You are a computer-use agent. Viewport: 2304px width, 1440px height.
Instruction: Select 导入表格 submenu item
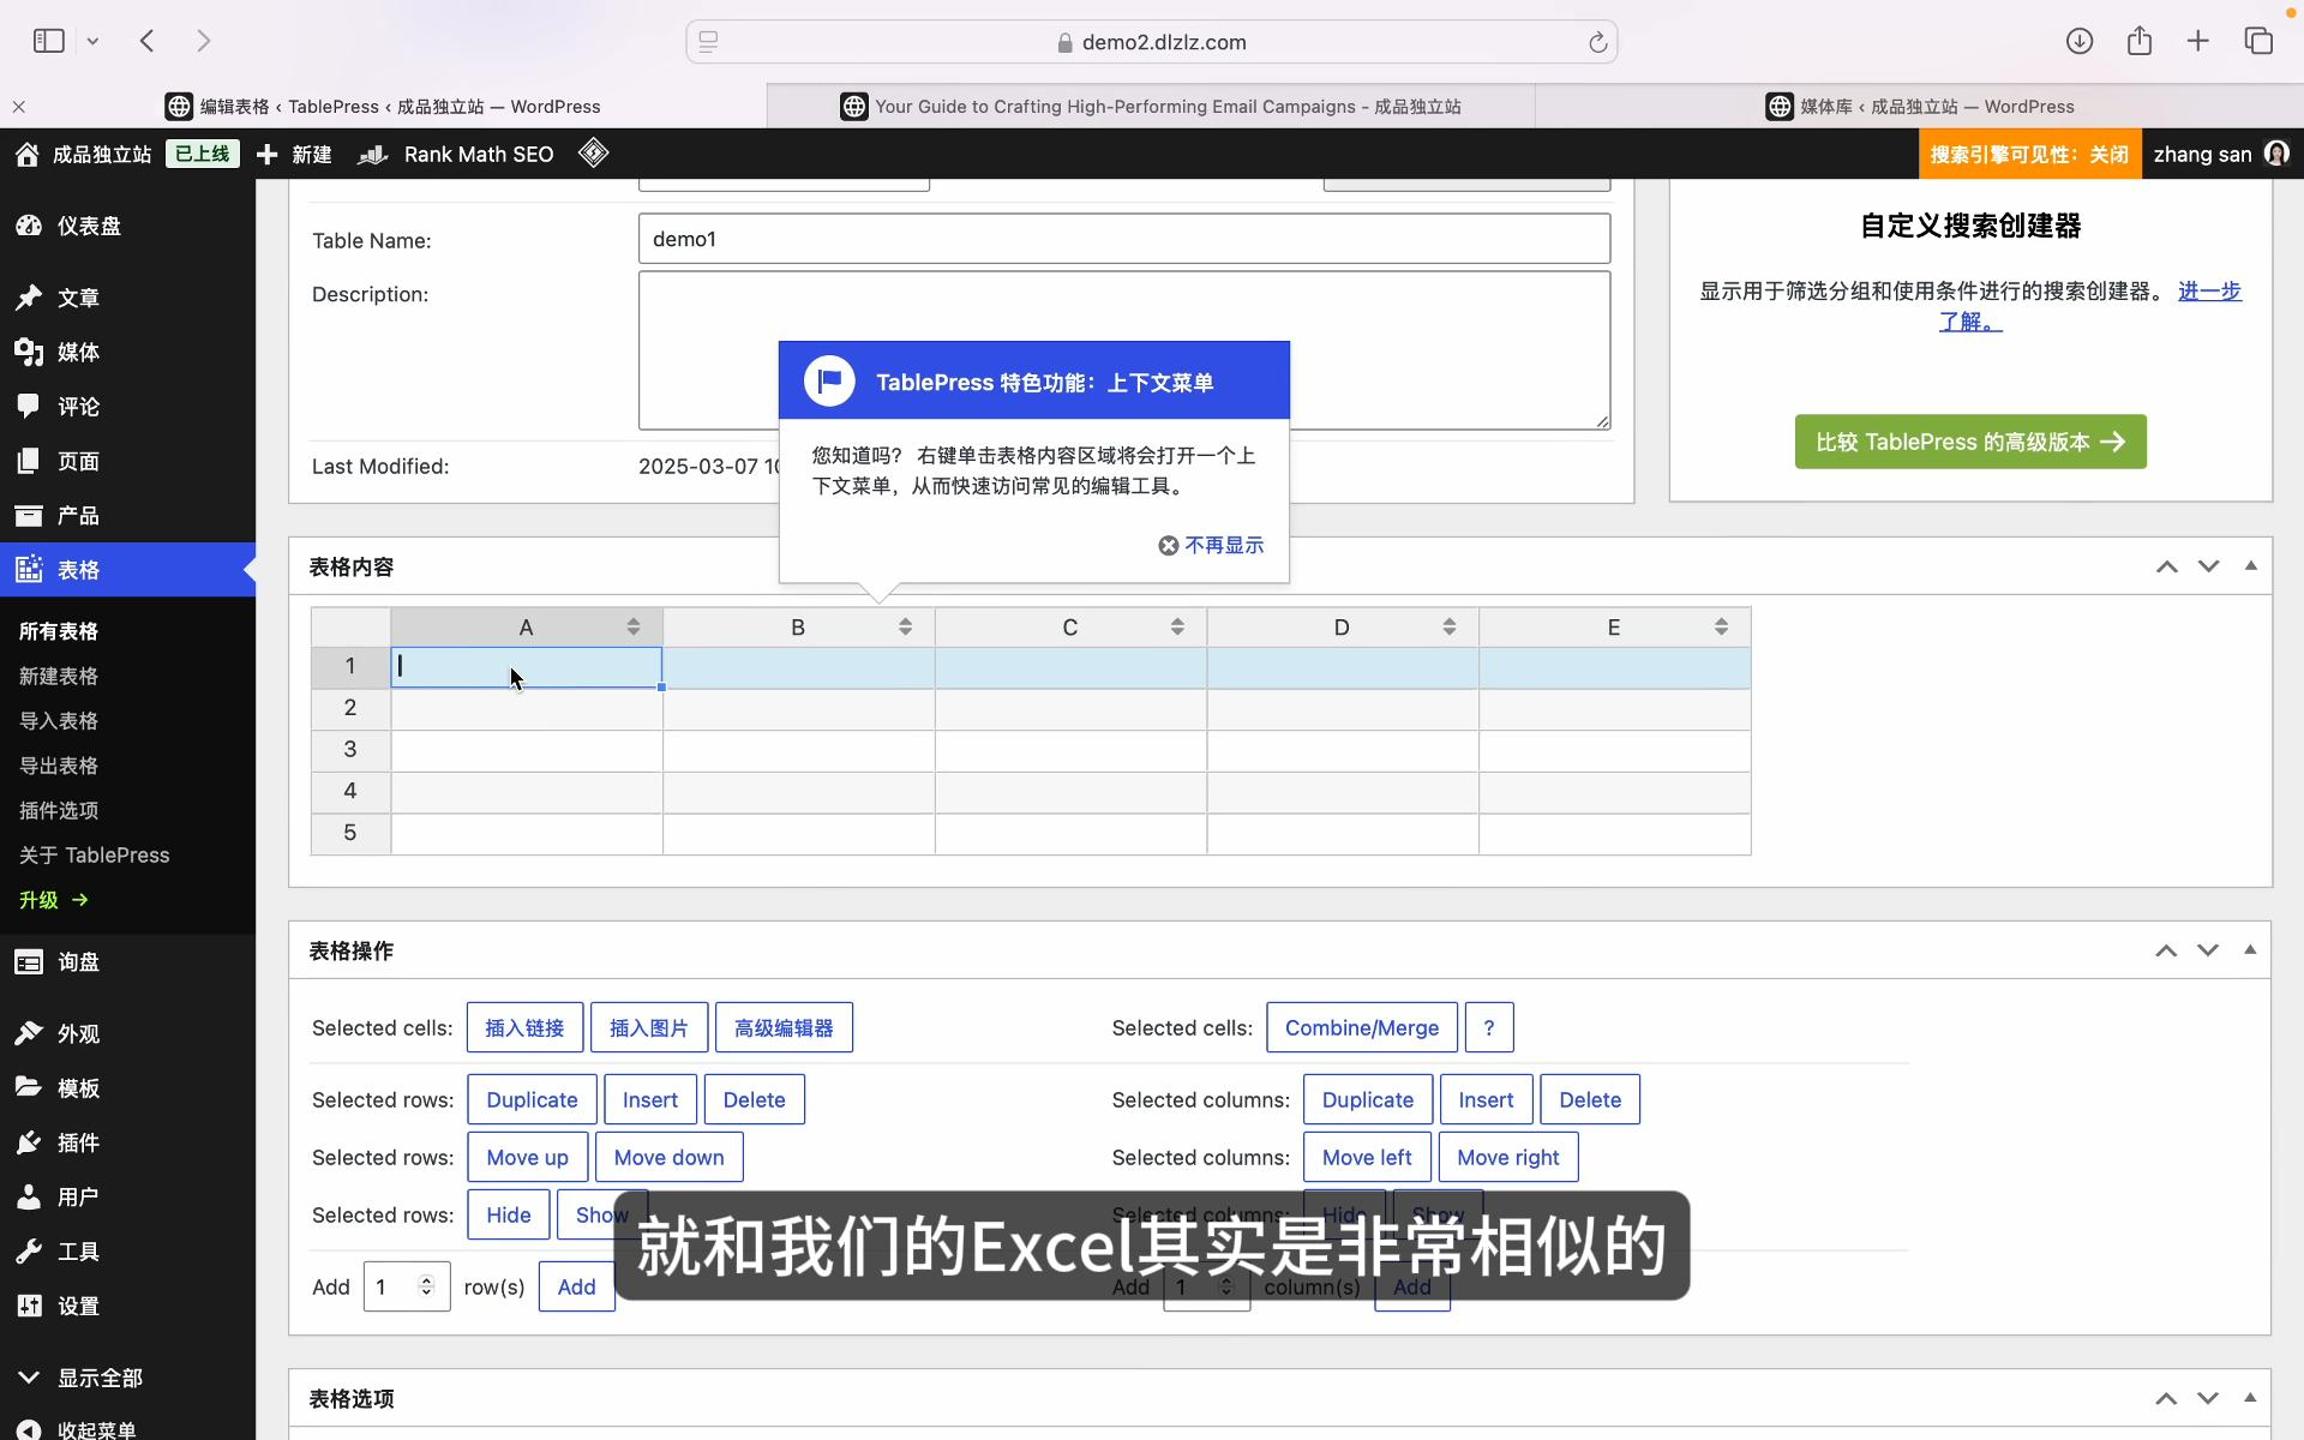click(58, 721)
